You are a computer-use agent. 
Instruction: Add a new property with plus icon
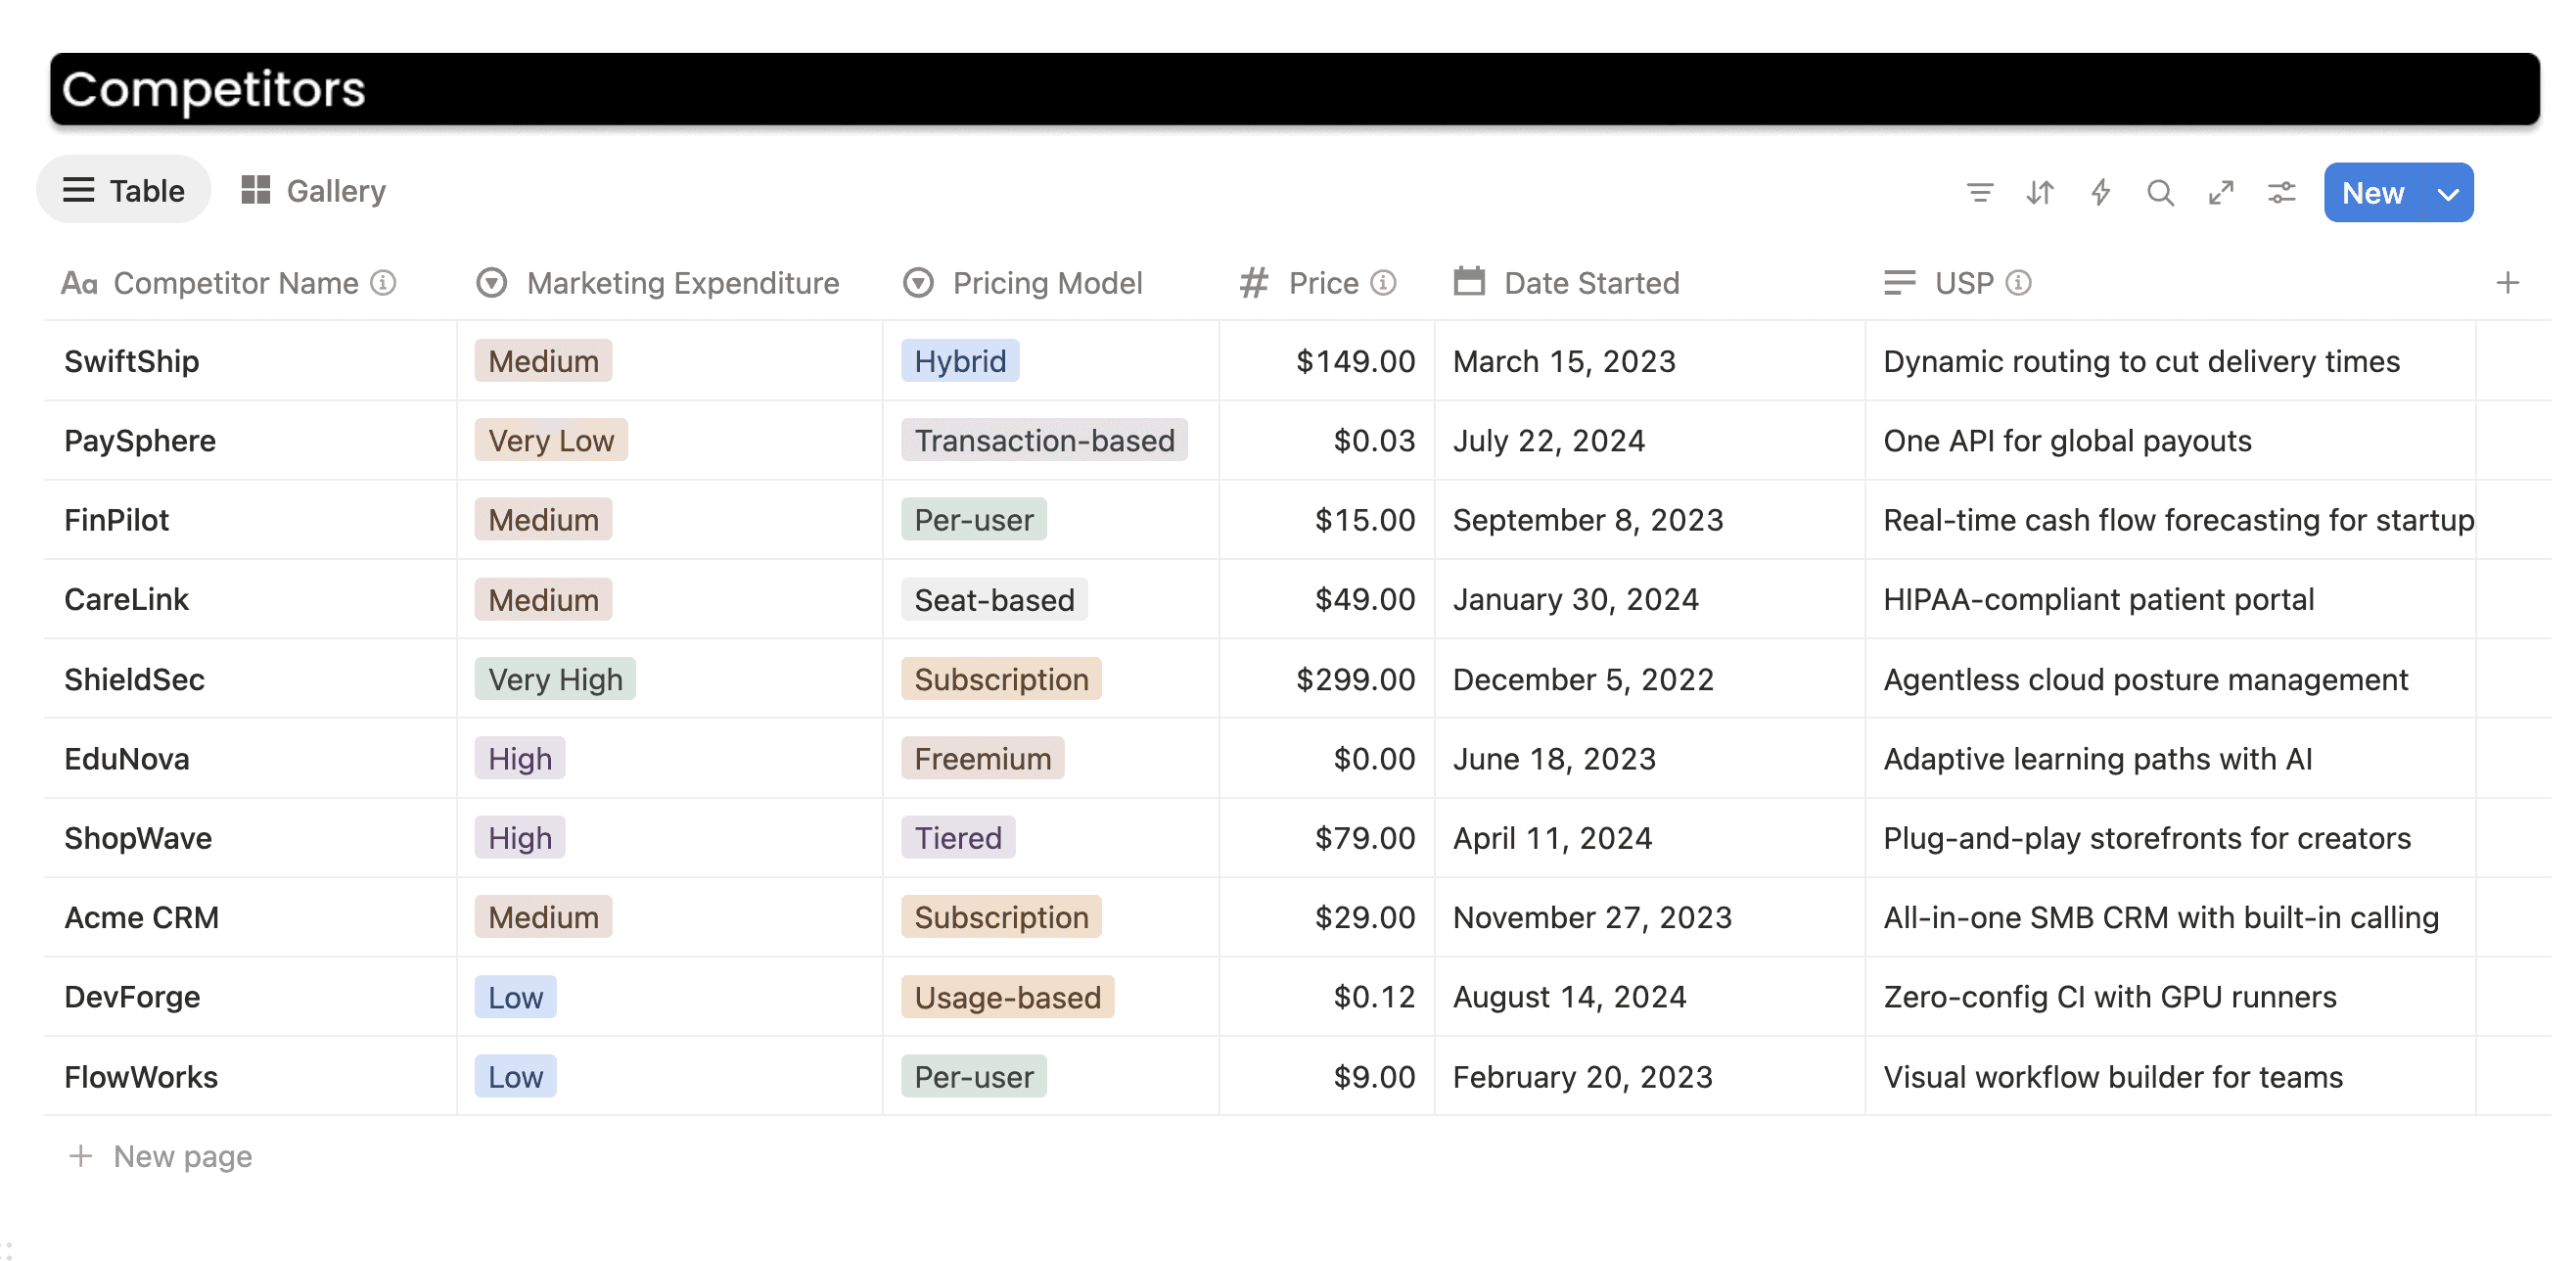point(2506,283)
